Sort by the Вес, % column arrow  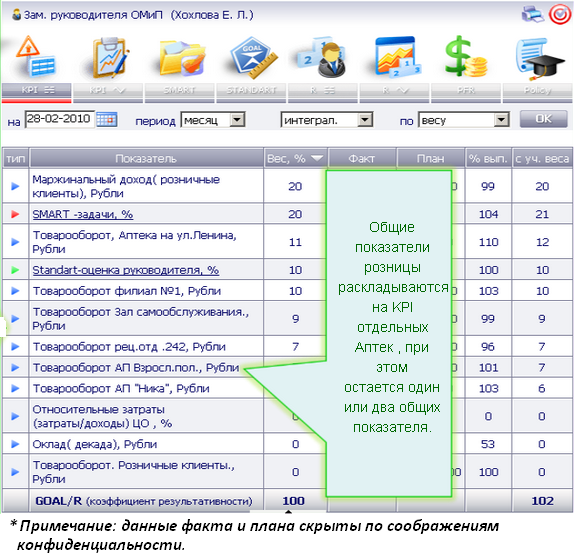(x=317, y=158)
